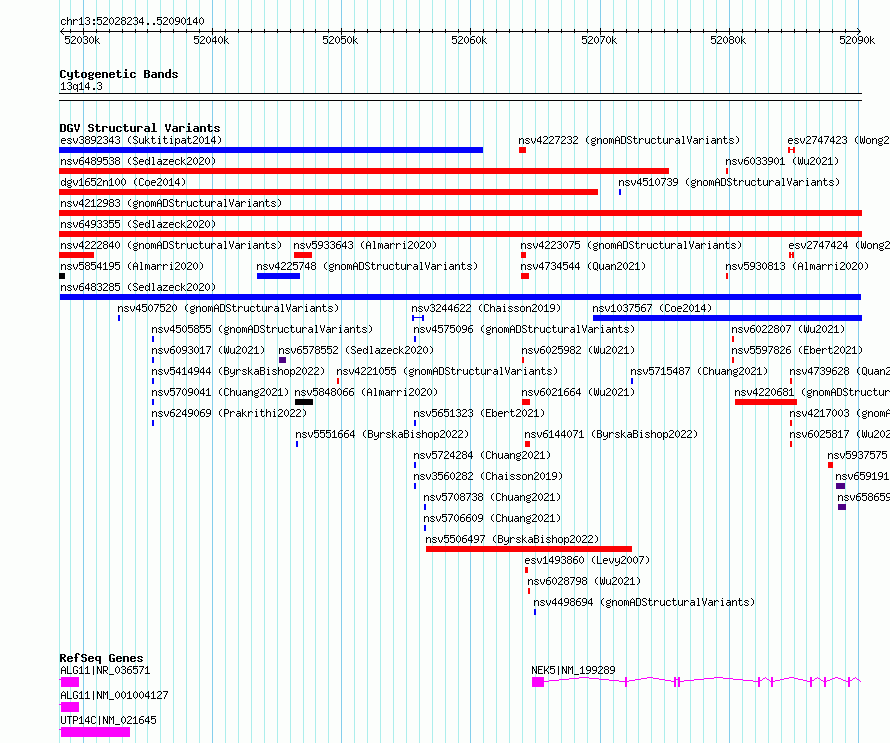
Task: Click the blue nsv3244622 bracket glyph
Action: (418, 318)
